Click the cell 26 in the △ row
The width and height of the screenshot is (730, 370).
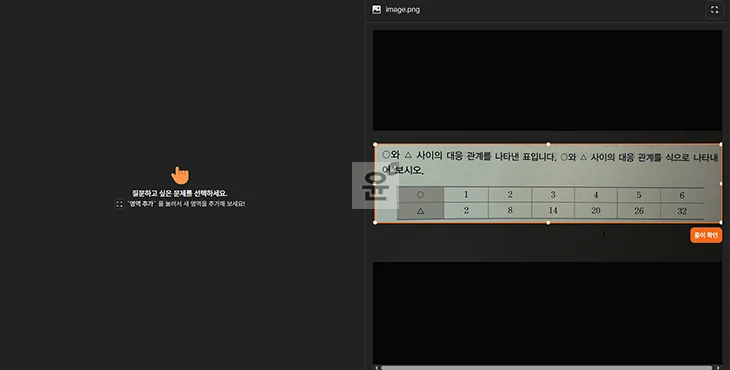(639, 211)
